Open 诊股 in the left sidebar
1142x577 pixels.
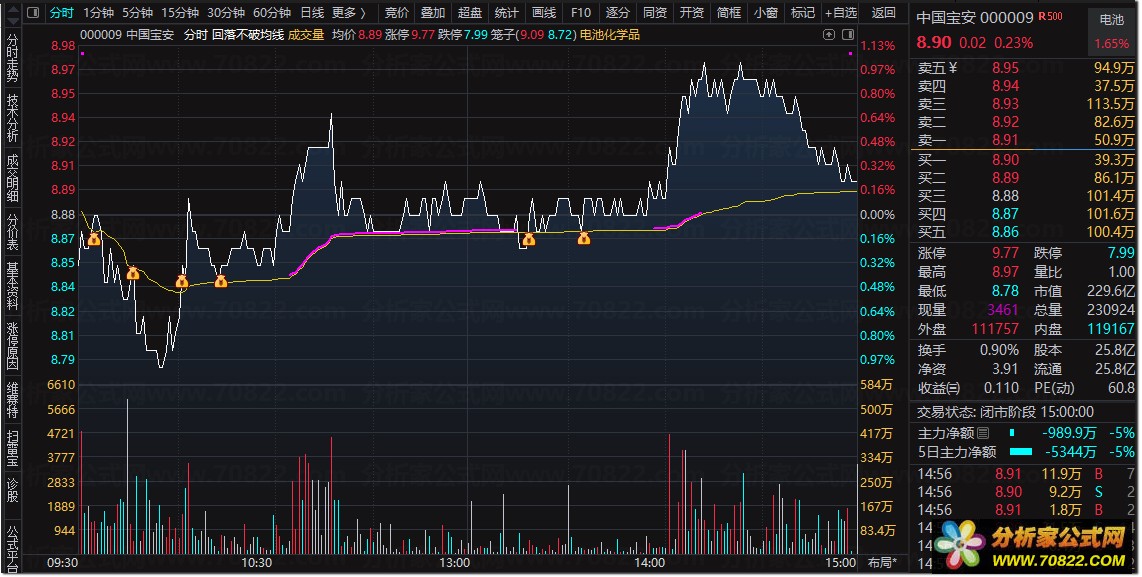12,490
